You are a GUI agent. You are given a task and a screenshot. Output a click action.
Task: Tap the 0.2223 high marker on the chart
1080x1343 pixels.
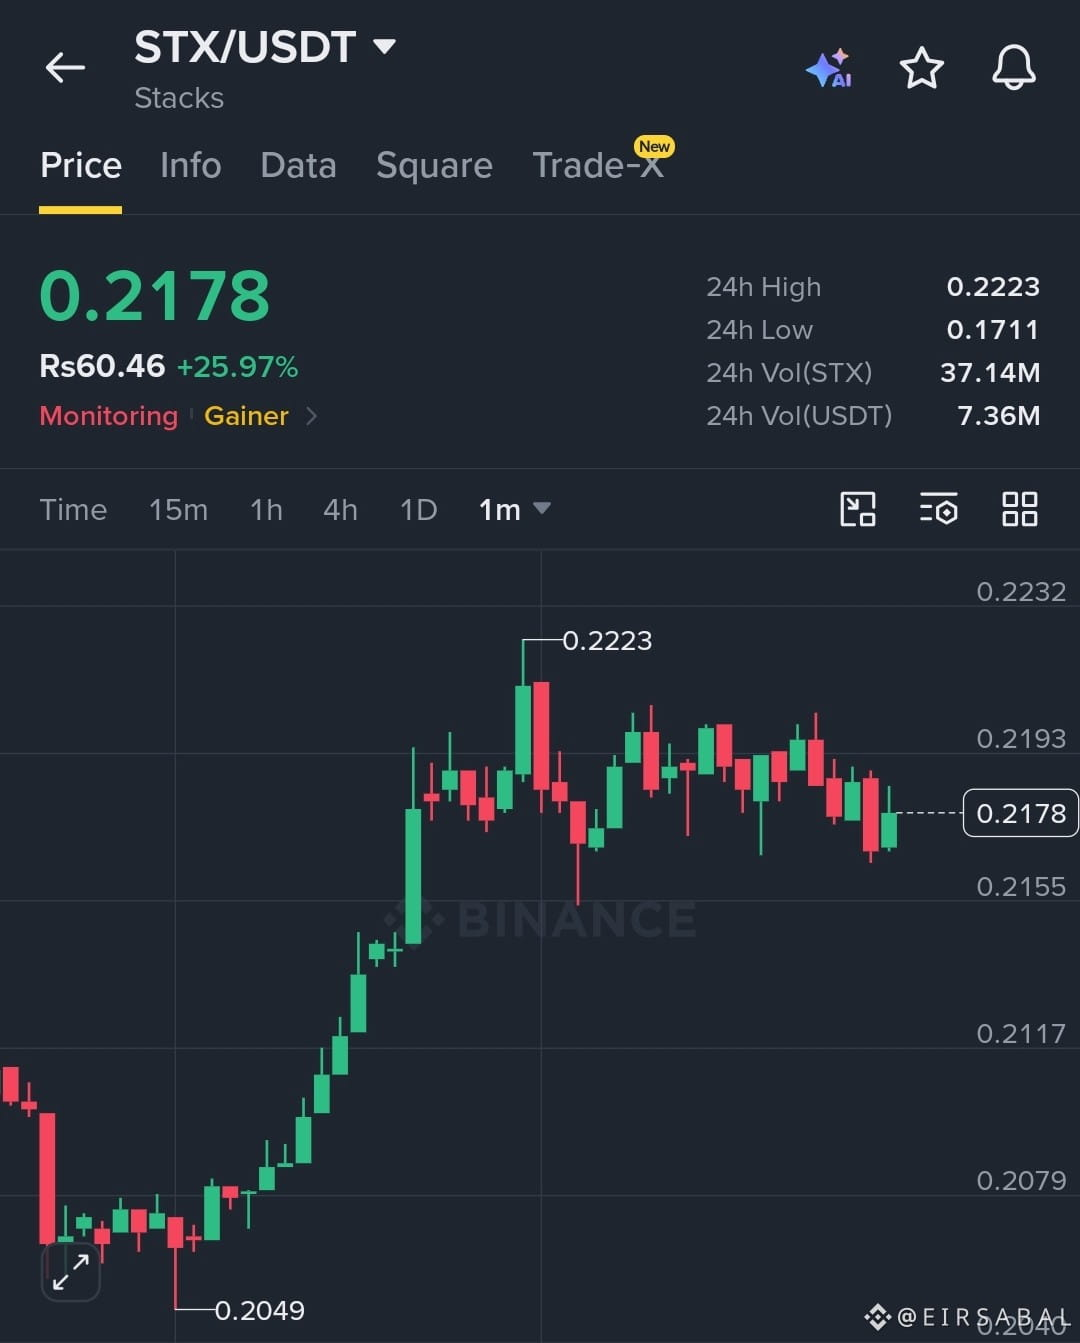[x=607, y=640]
